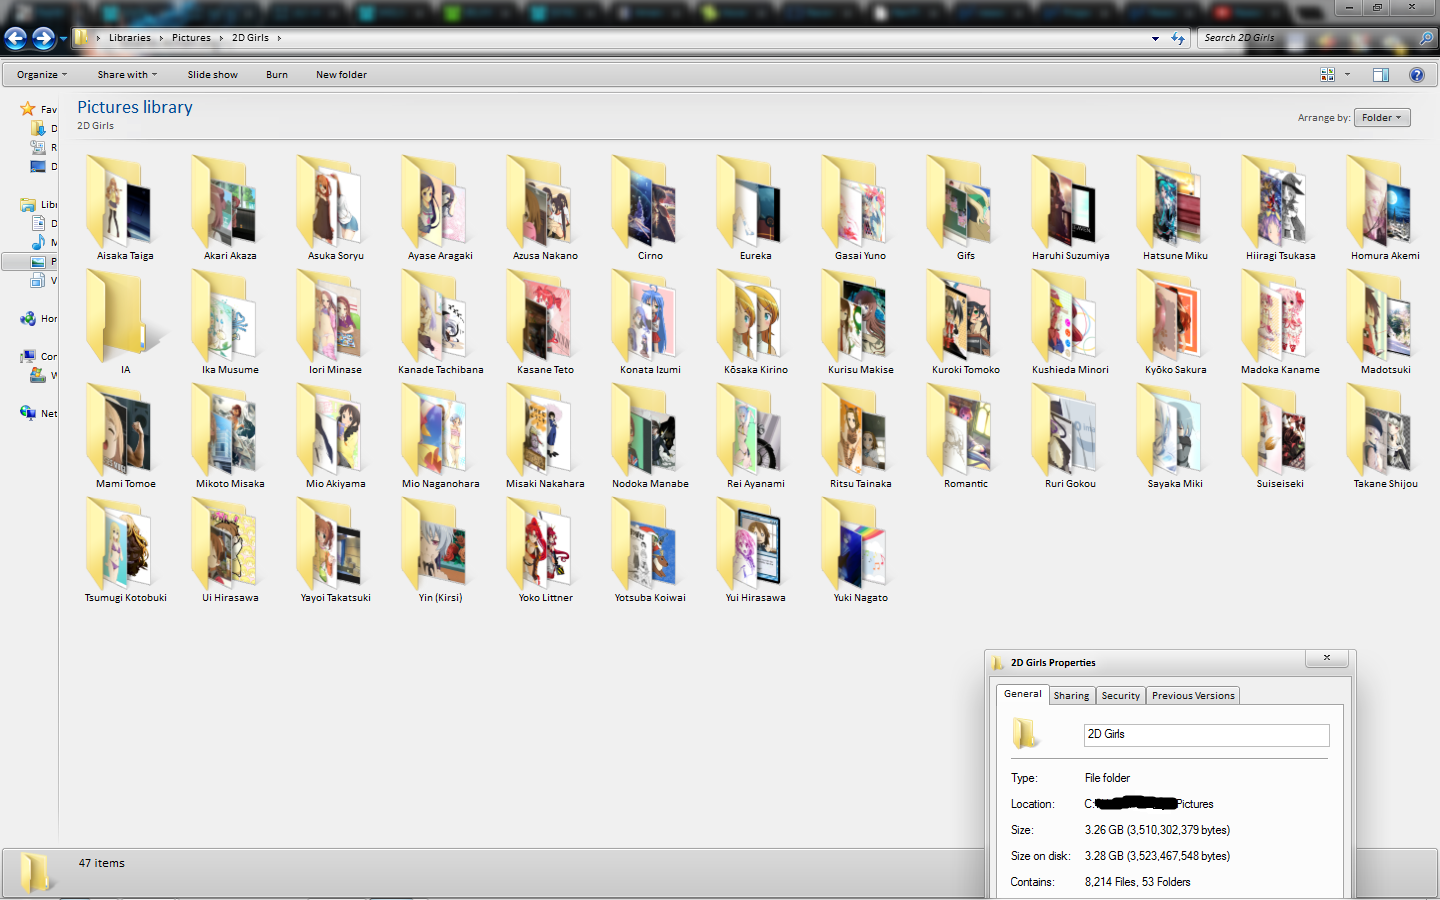This screenshot has height=900, width=1440.
Task: Click the Pictures library heading
Action: (x=135, y=107)
